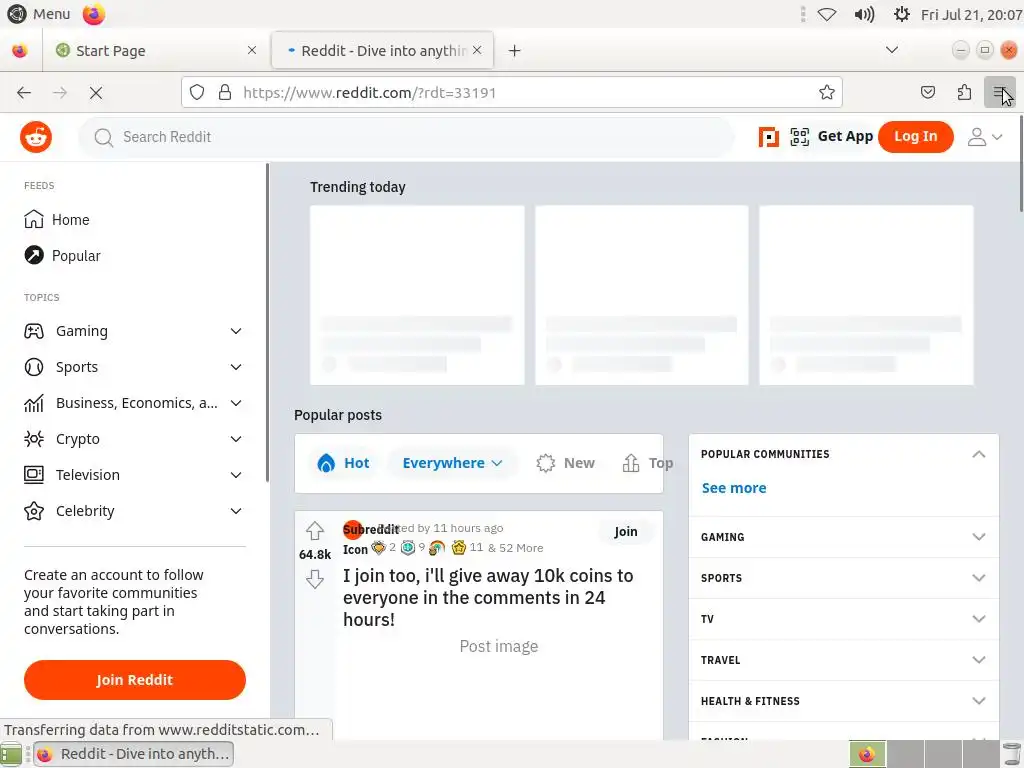Screen dimensions: 1024x768
Task: Expand the Sports topic in sidebar
Action: tap(236, 367)
